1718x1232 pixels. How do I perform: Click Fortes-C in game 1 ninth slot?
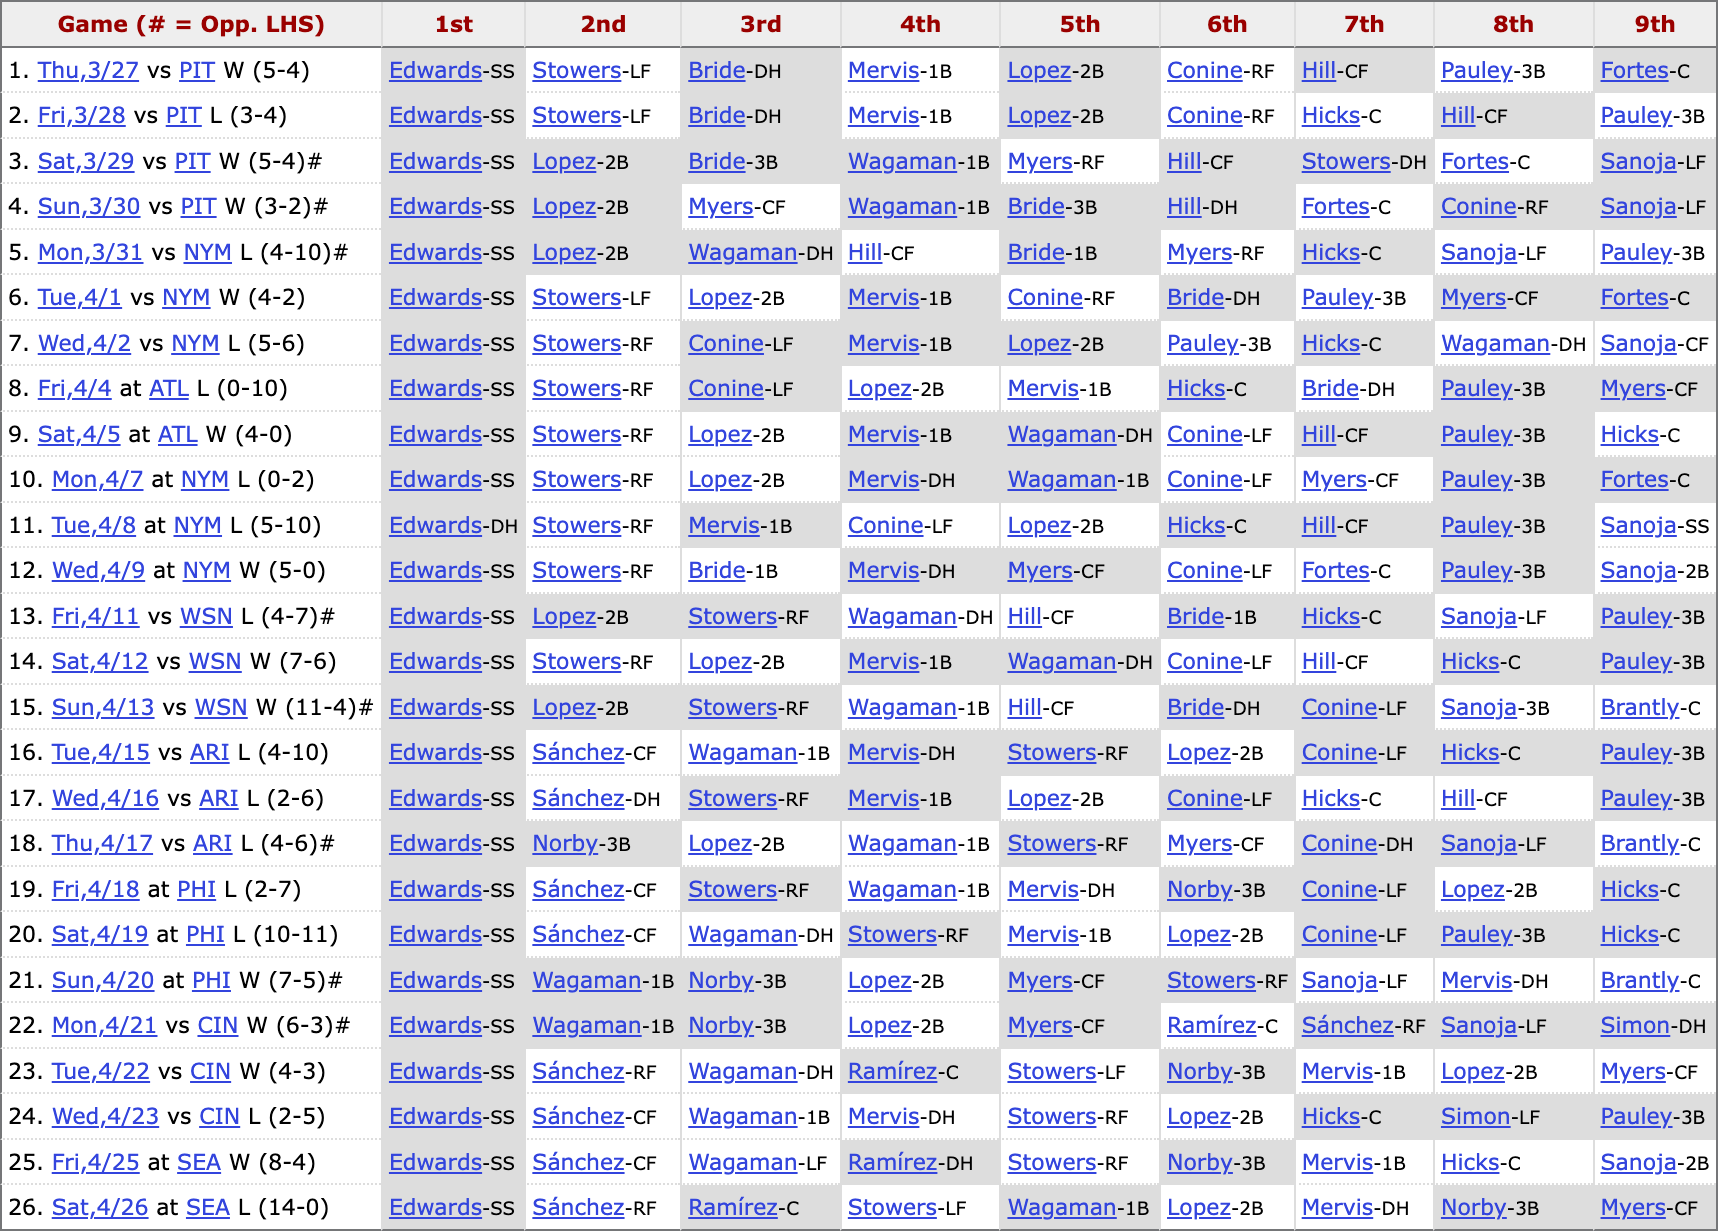(1645, 71)
